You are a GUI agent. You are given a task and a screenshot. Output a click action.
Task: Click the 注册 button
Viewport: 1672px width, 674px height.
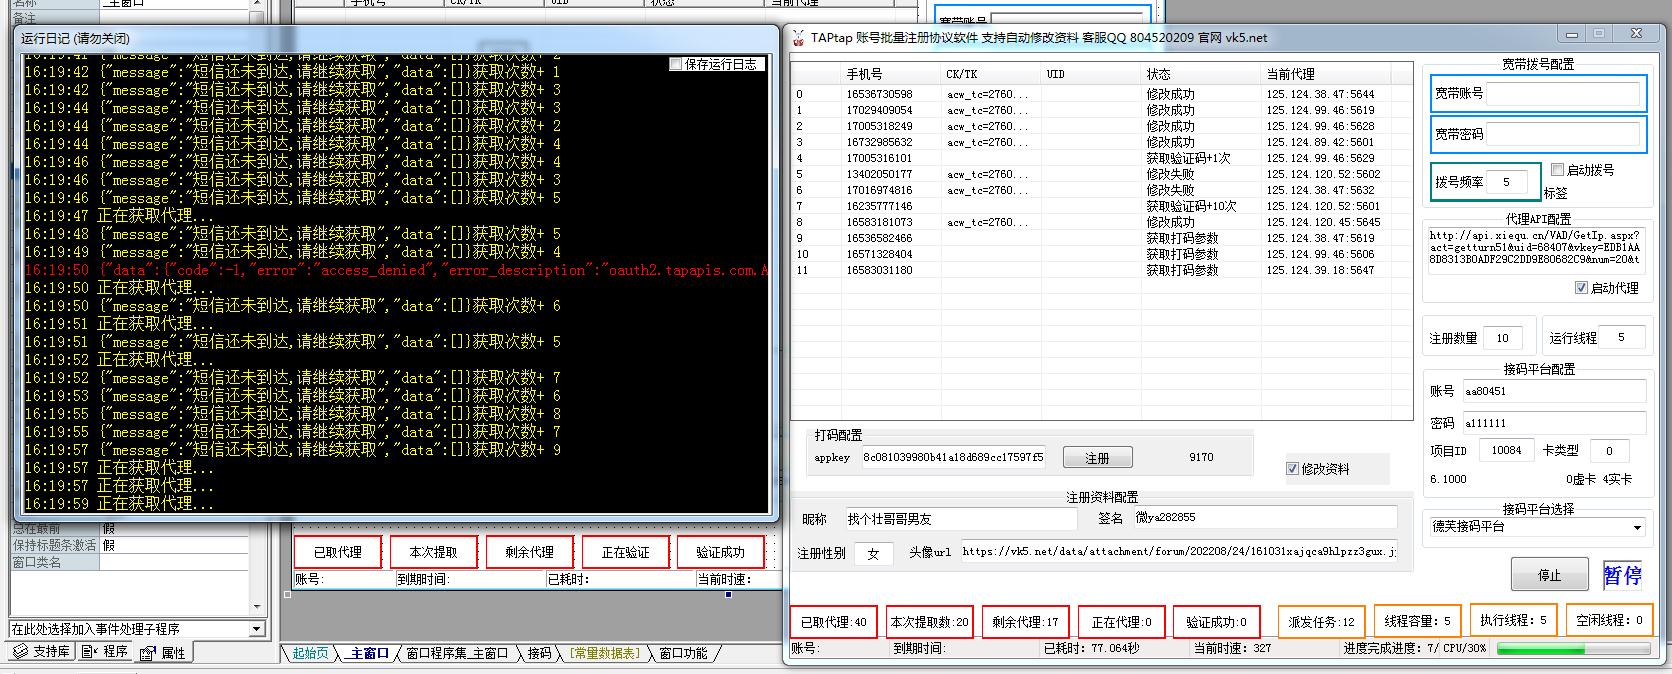coord(1097,458)
